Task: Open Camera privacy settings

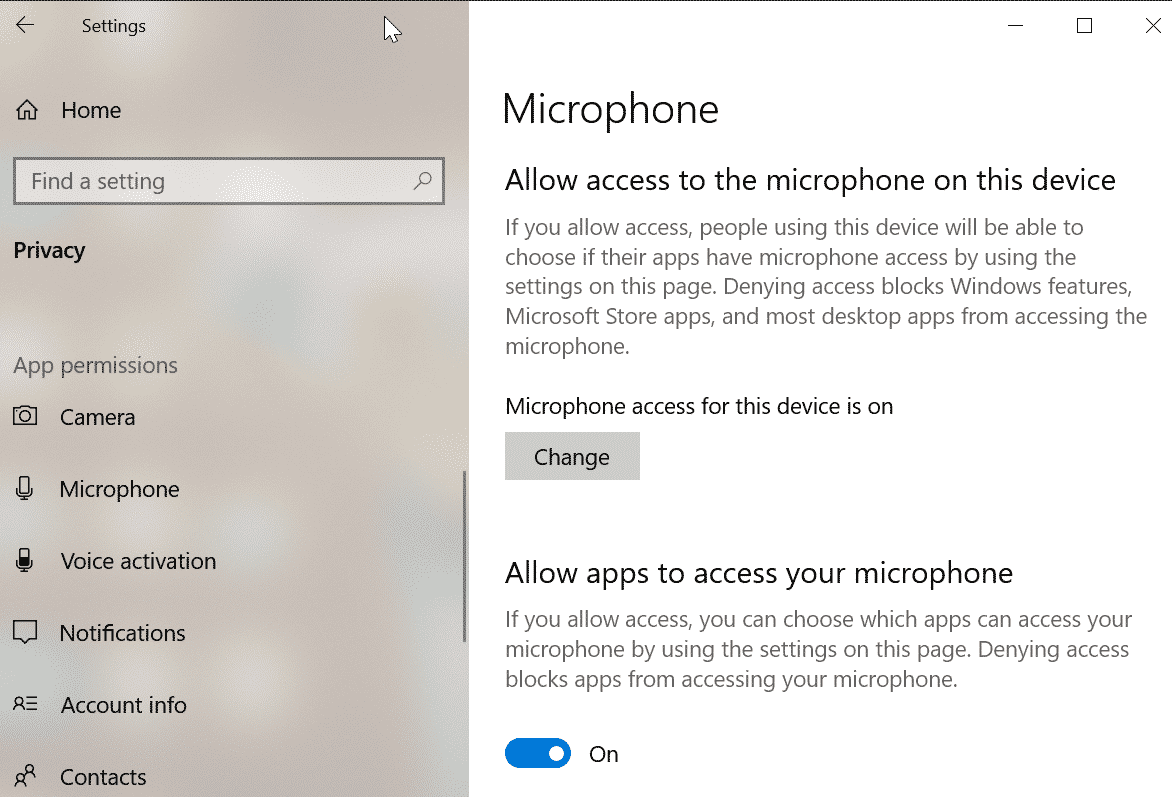Action: [98, 417]
